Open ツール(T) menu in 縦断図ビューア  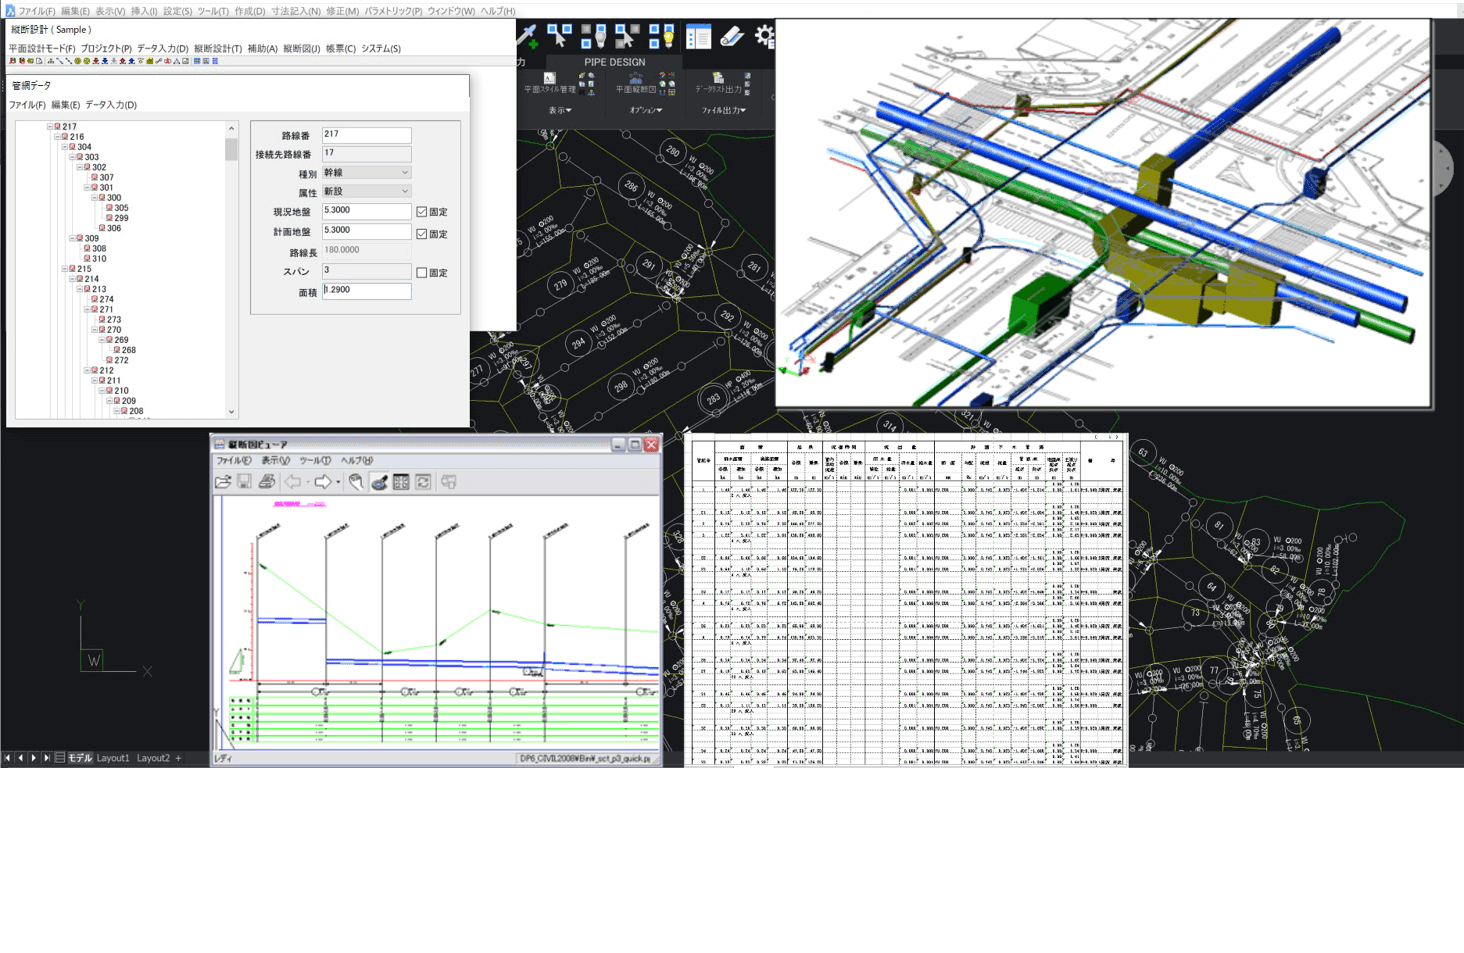coord(315,461)
